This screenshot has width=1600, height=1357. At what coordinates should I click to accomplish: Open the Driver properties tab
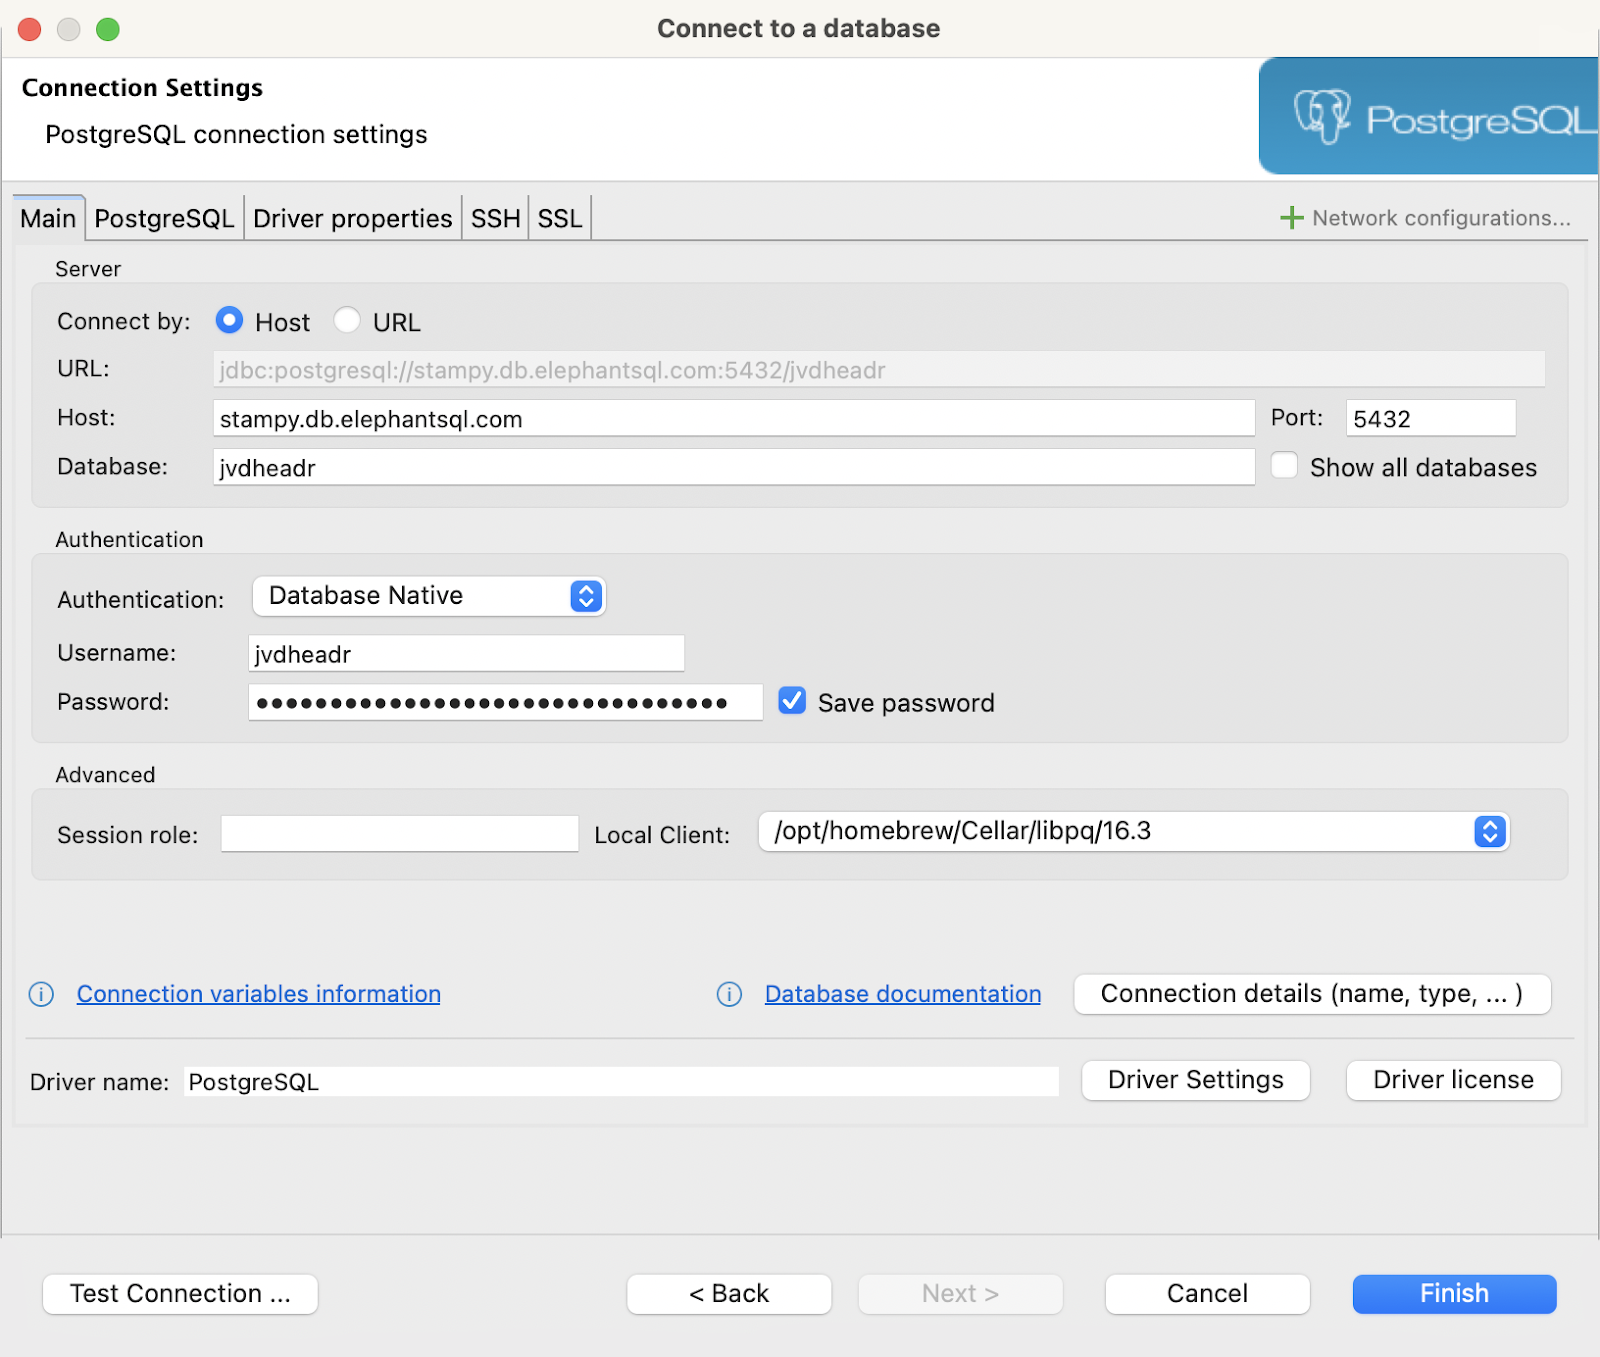(352, 218)
